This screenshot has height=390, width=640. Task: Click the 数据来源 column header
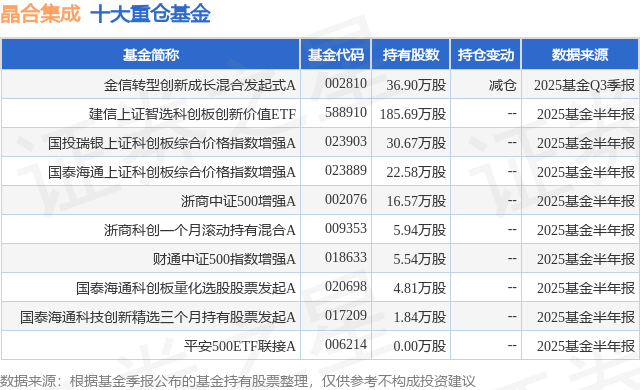pos(580,55)
